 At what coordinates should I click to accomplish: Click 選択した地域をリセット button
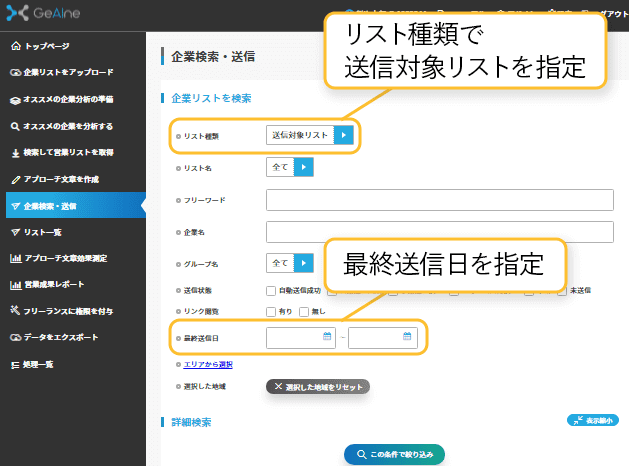coord(318,387)
